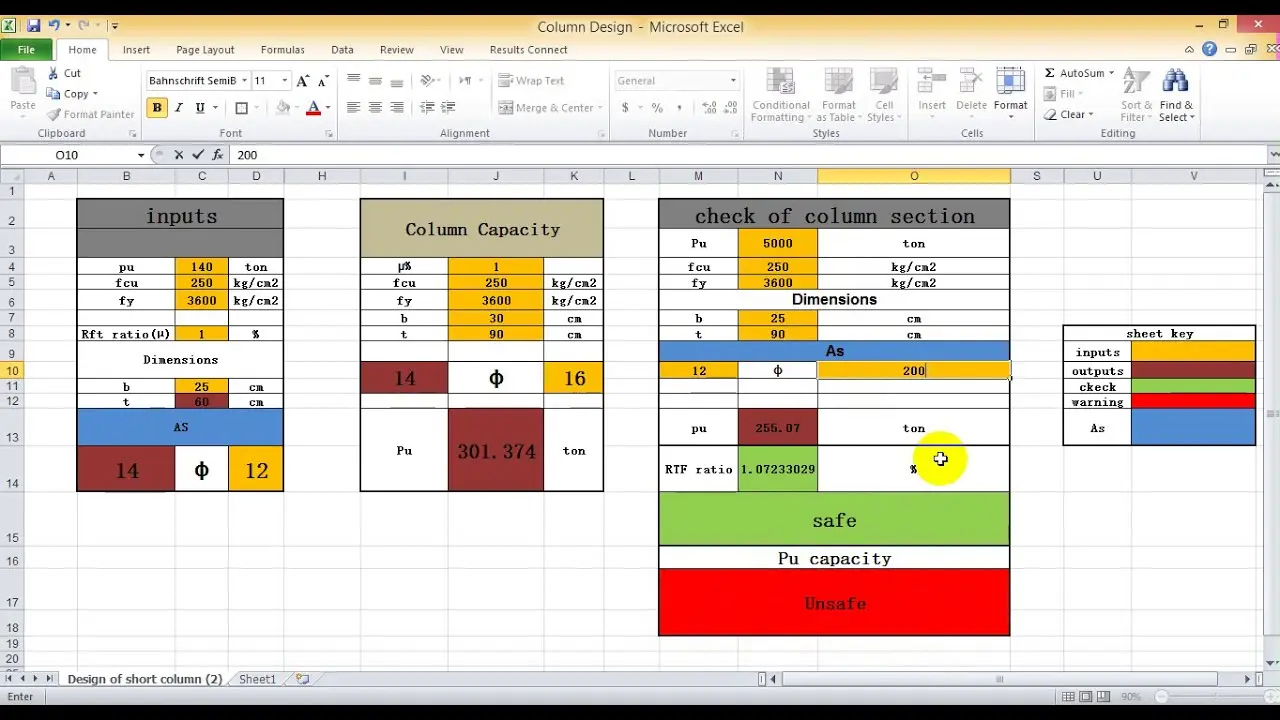This screenshot has height=720, width=1280.
Task: Click the AutoSum button
Action: pyautogui.click(x=1076, y=73)
